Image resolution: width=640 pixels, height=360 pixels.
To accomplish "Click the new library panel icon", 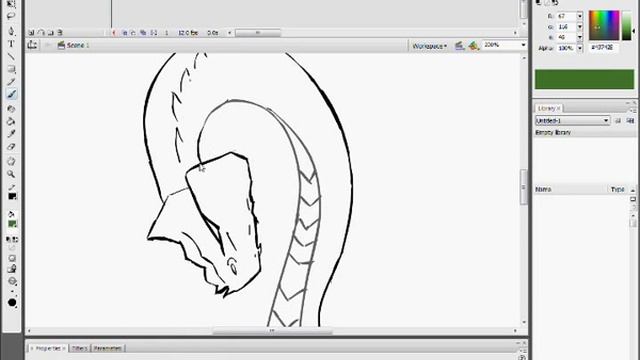I will point(630,120).
